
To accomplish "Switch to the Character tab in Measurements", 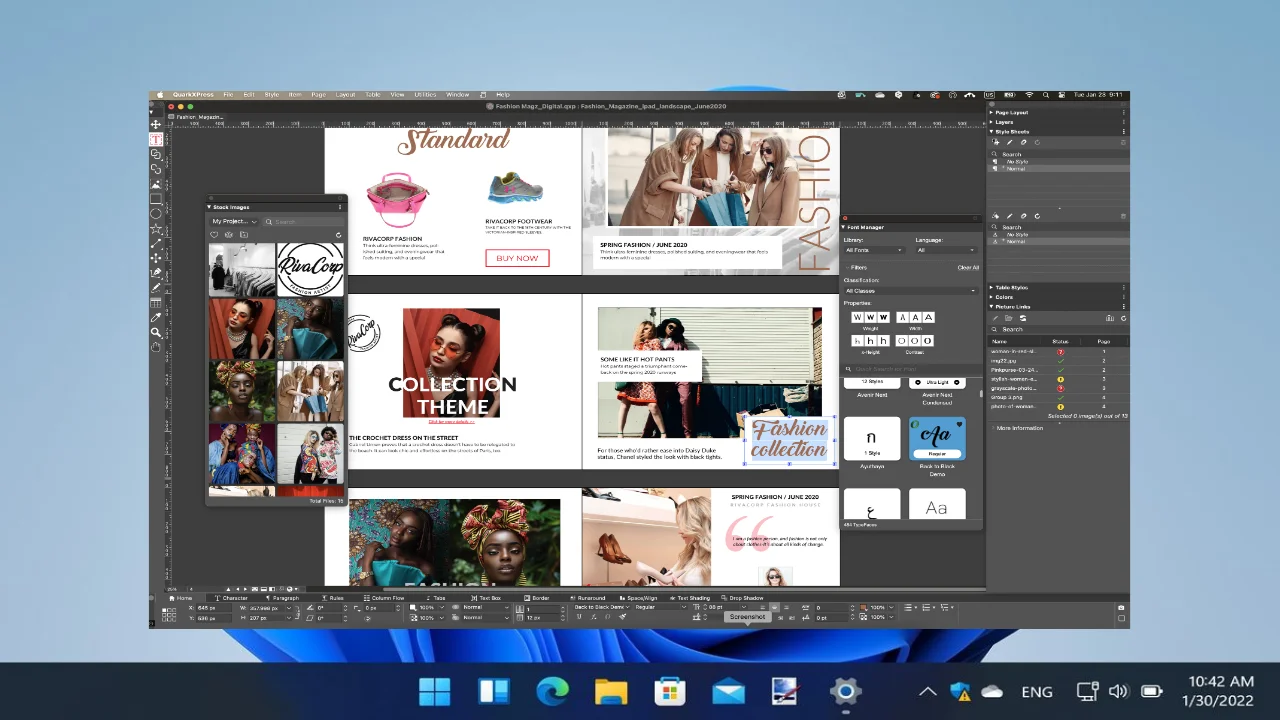I will point(232,598).
